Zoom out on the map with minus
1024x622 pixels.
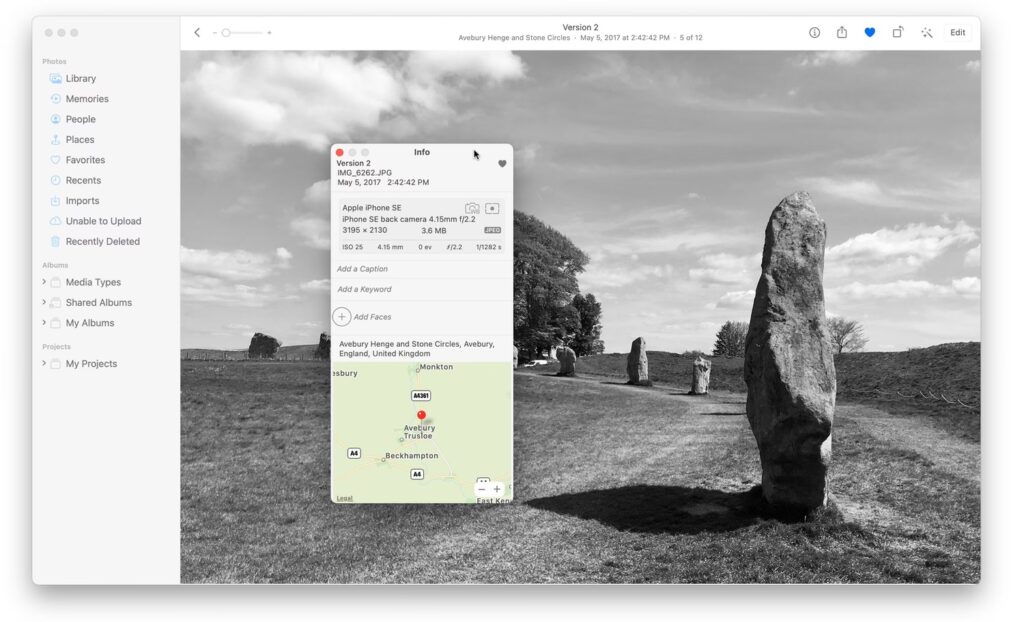pyautogui.click(x=482, y=489)
